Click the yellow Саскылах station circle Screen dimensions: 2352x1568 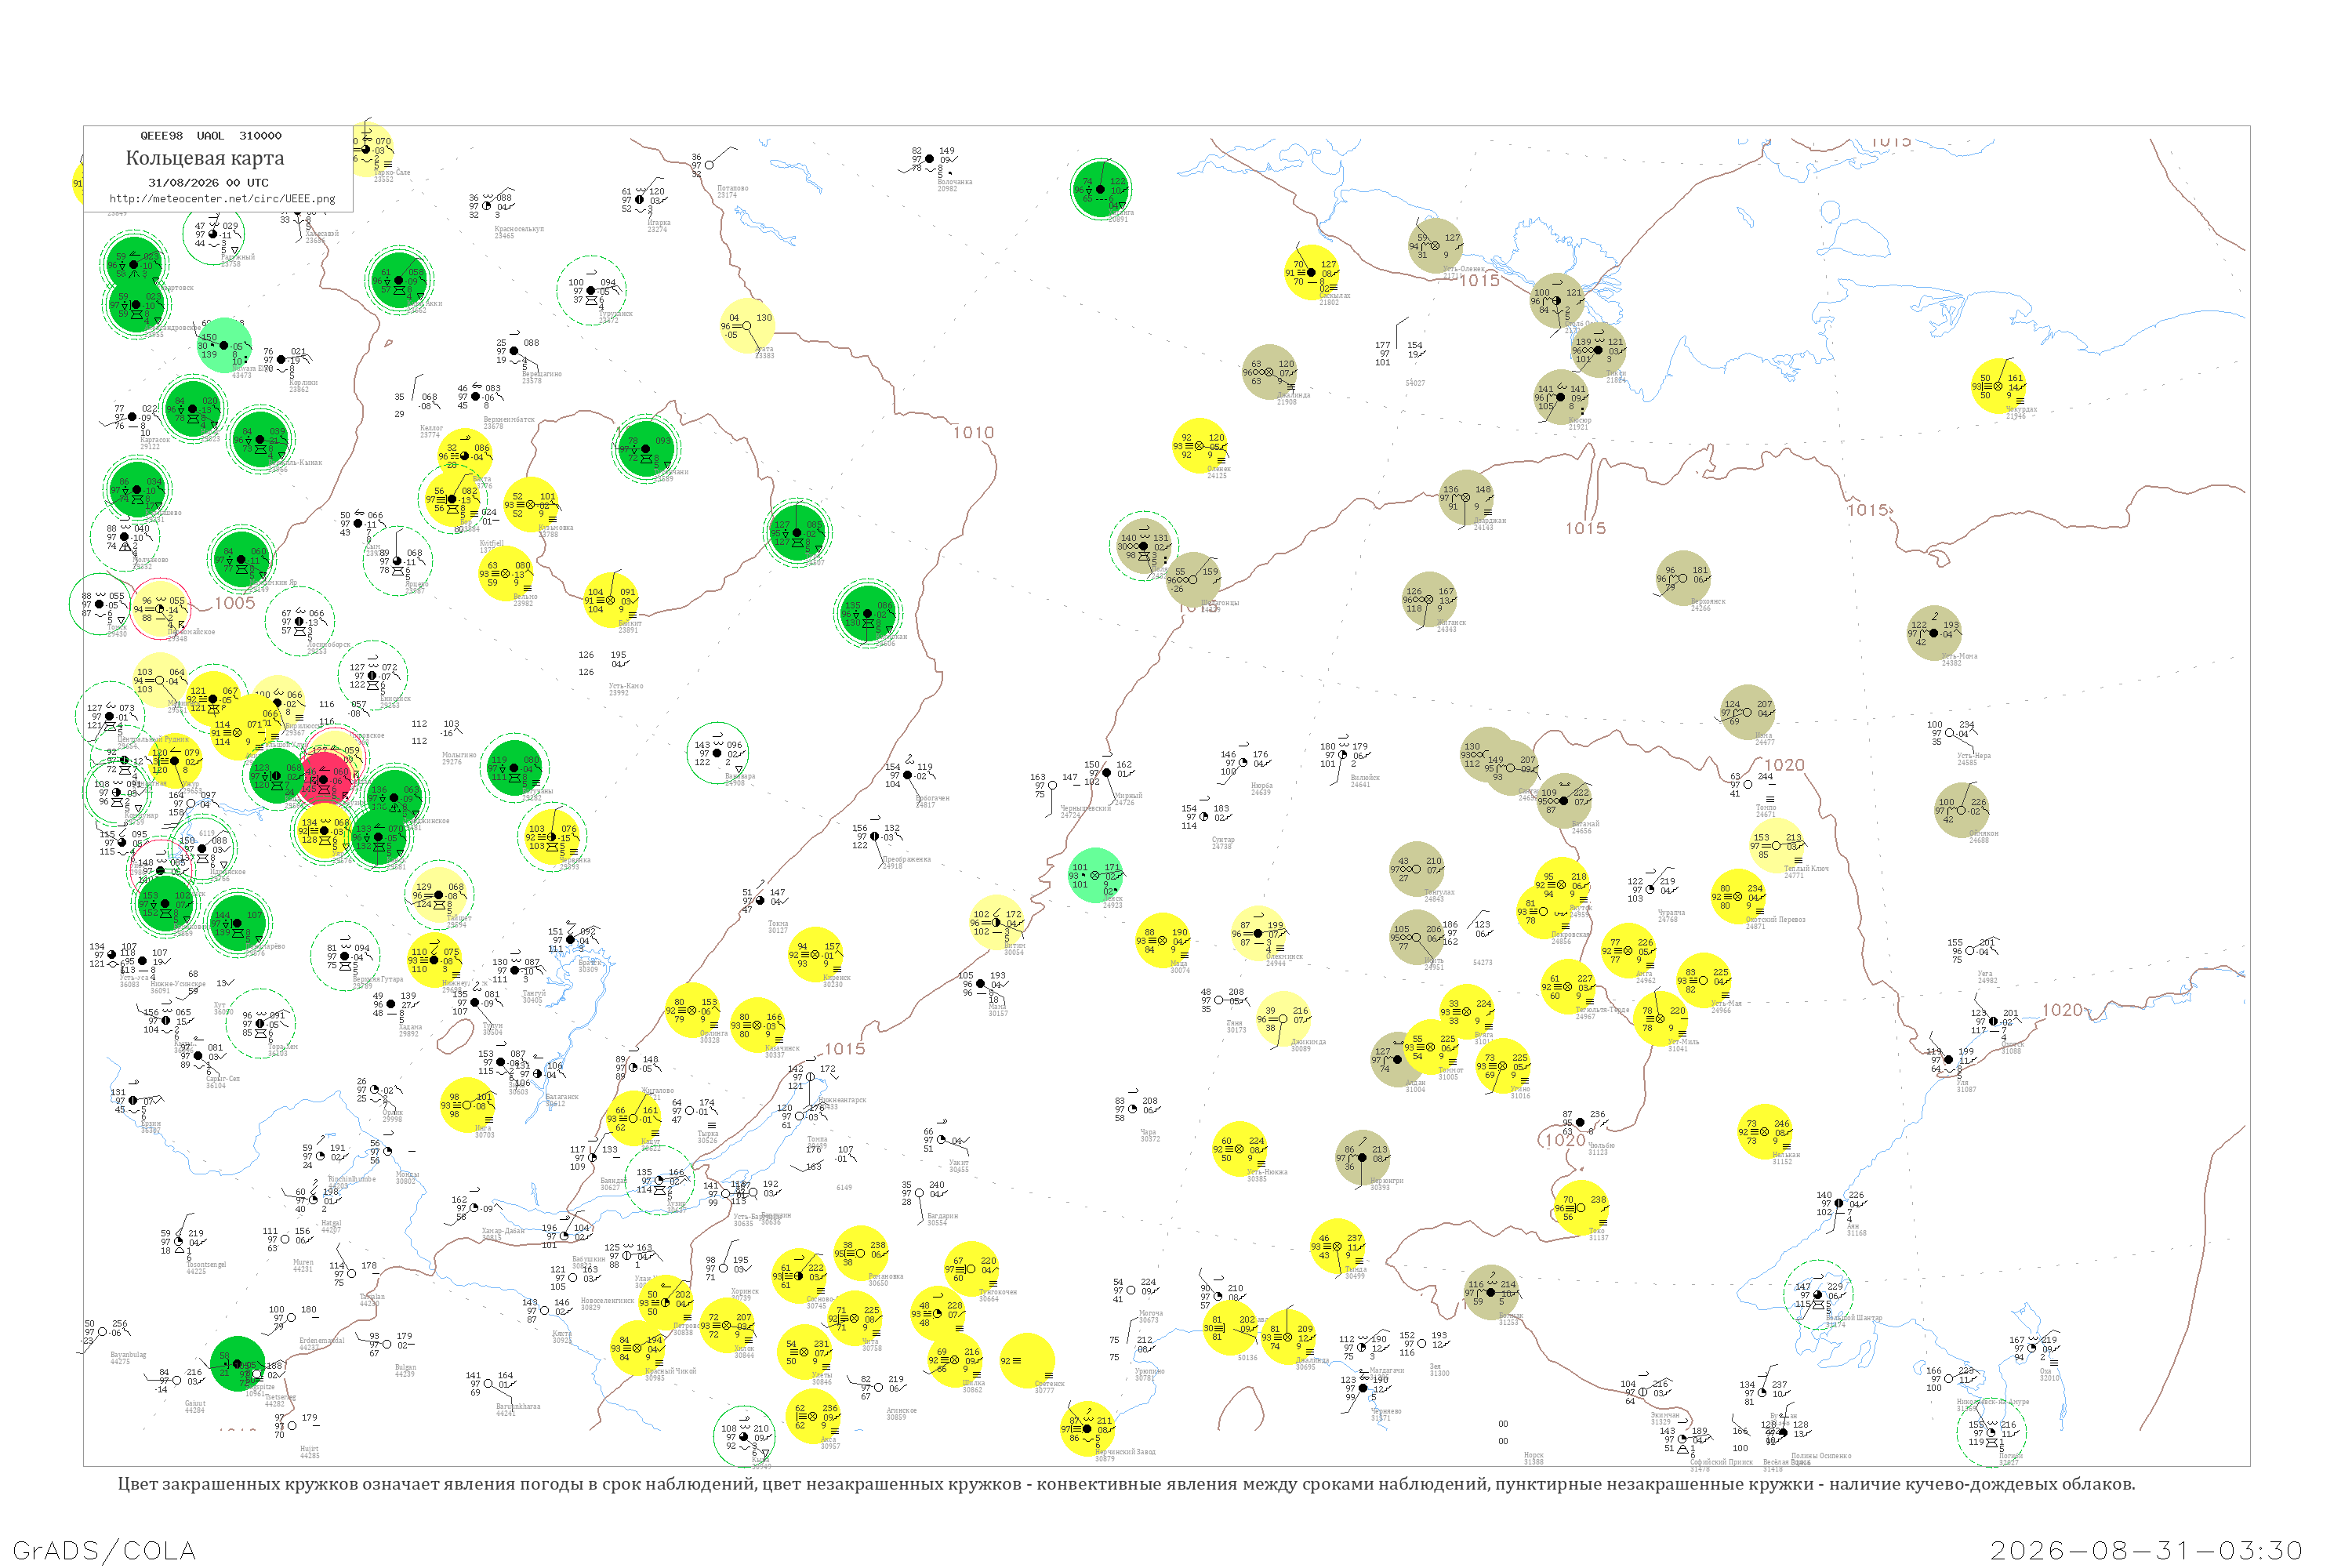pos(1312,272)
